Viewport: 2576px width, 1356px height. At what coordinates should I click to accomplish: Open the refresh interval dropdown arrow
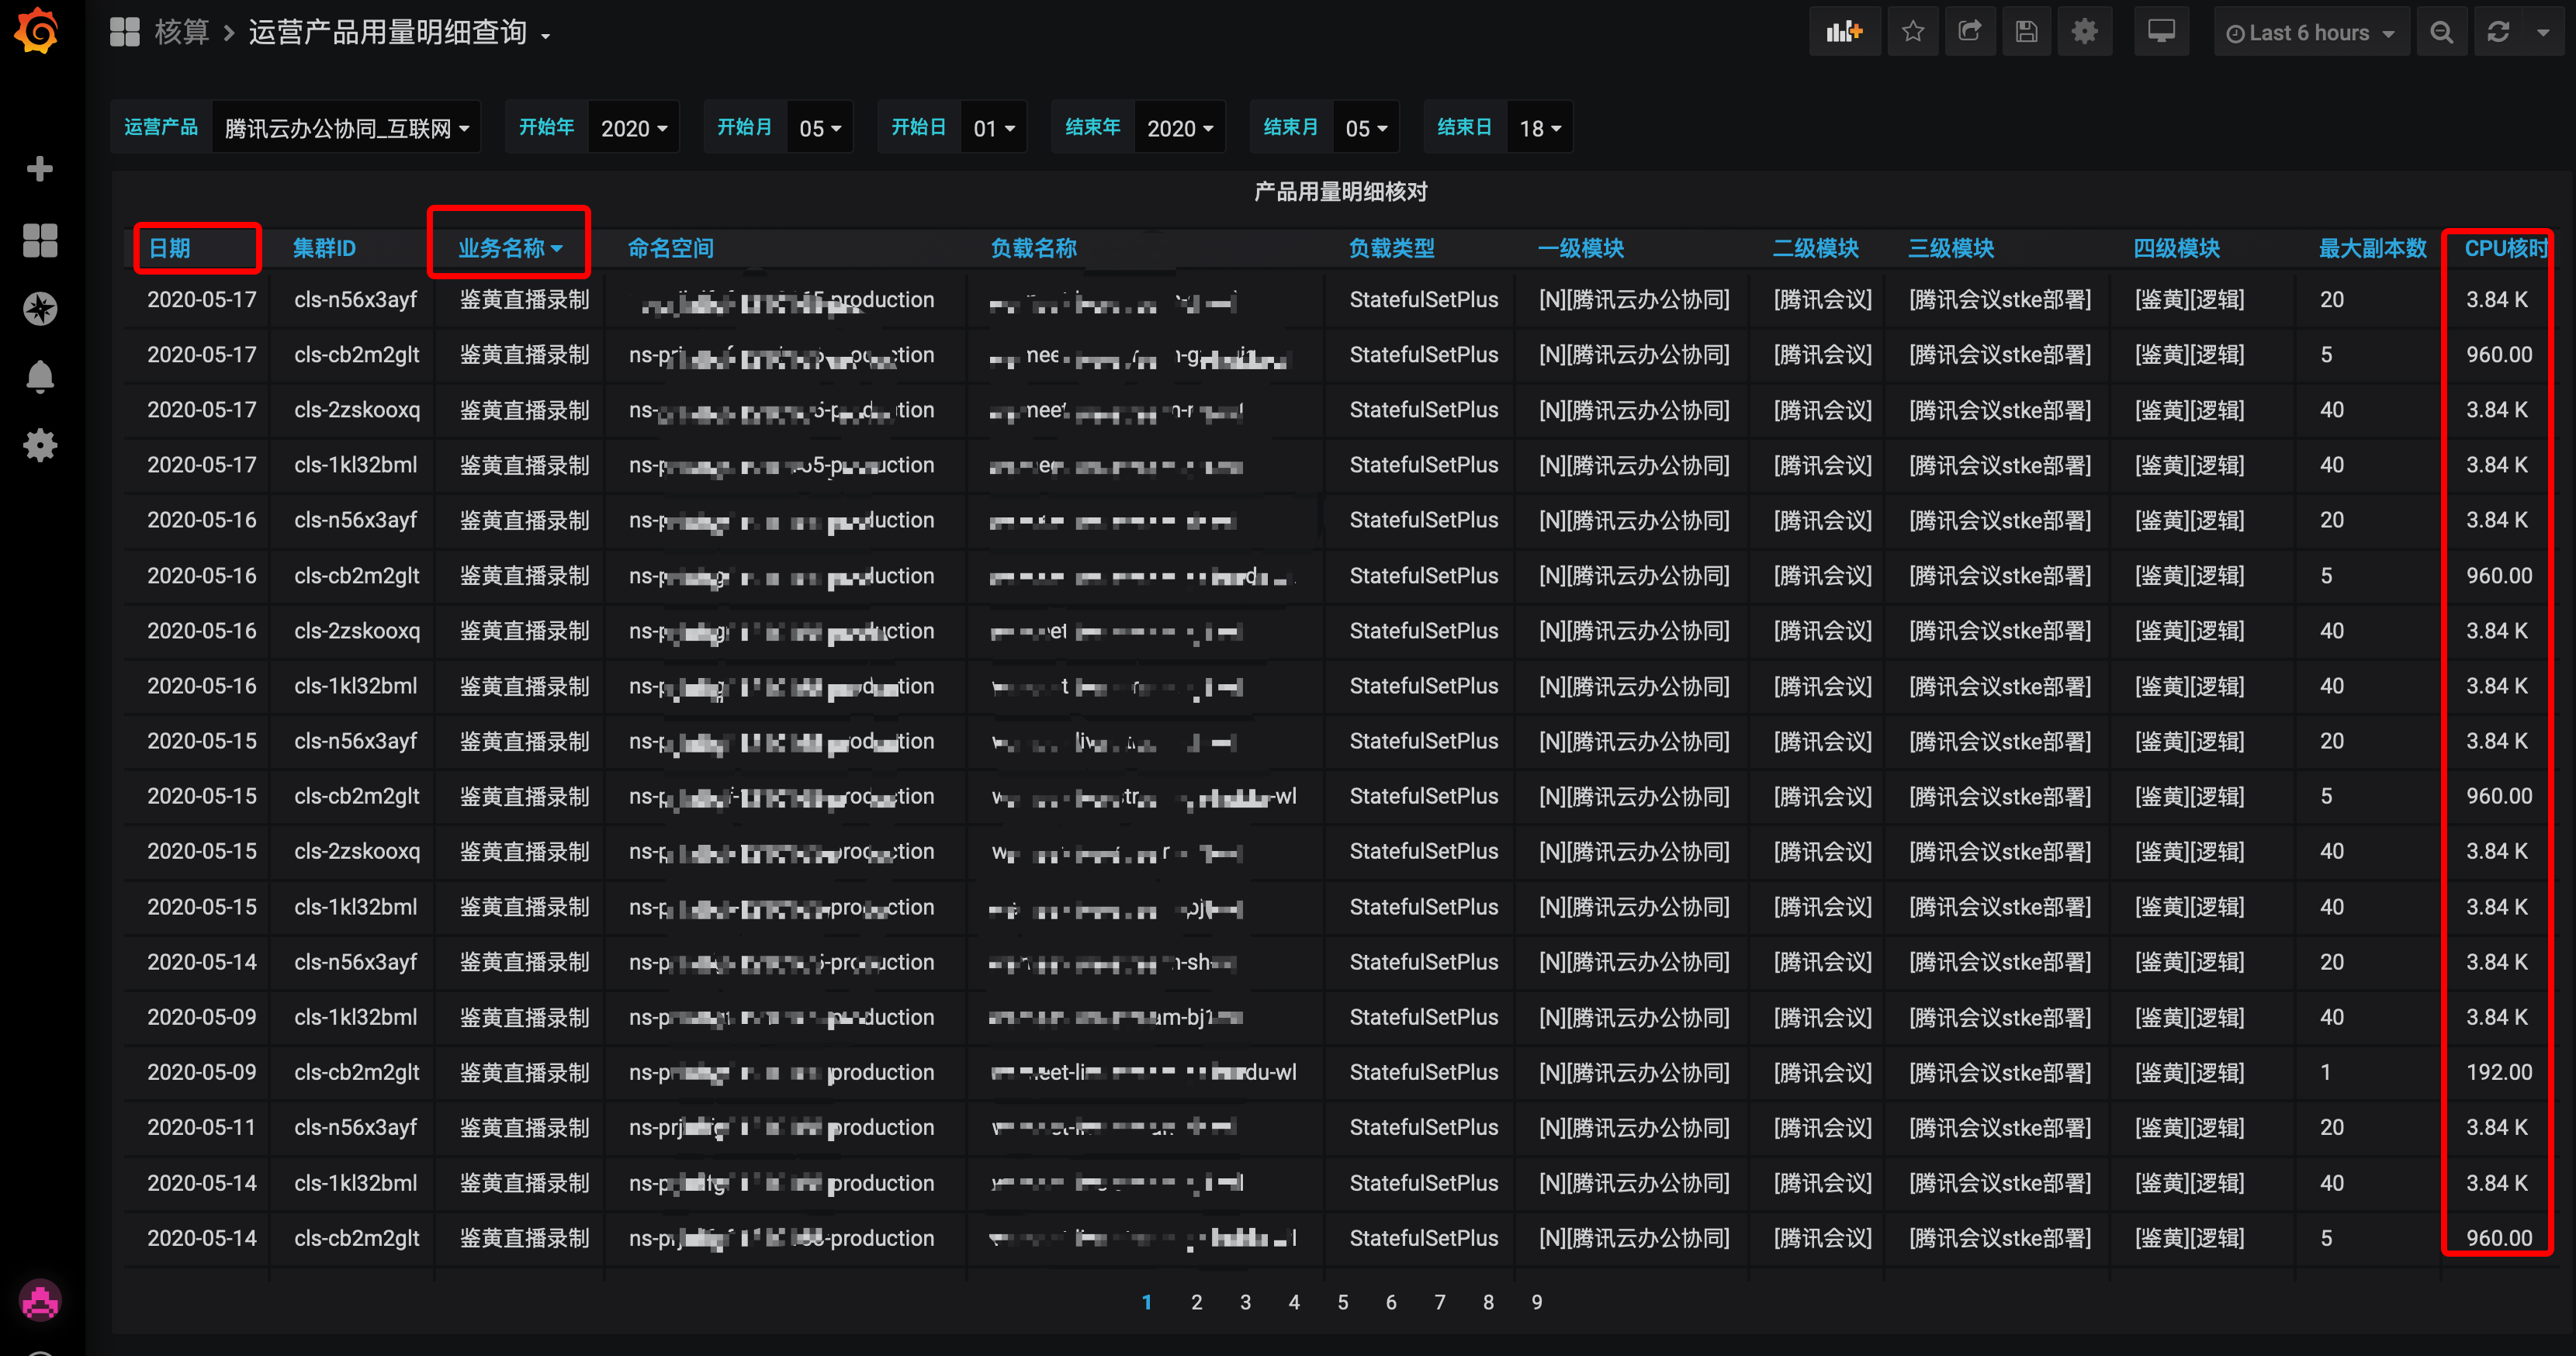2543,32
